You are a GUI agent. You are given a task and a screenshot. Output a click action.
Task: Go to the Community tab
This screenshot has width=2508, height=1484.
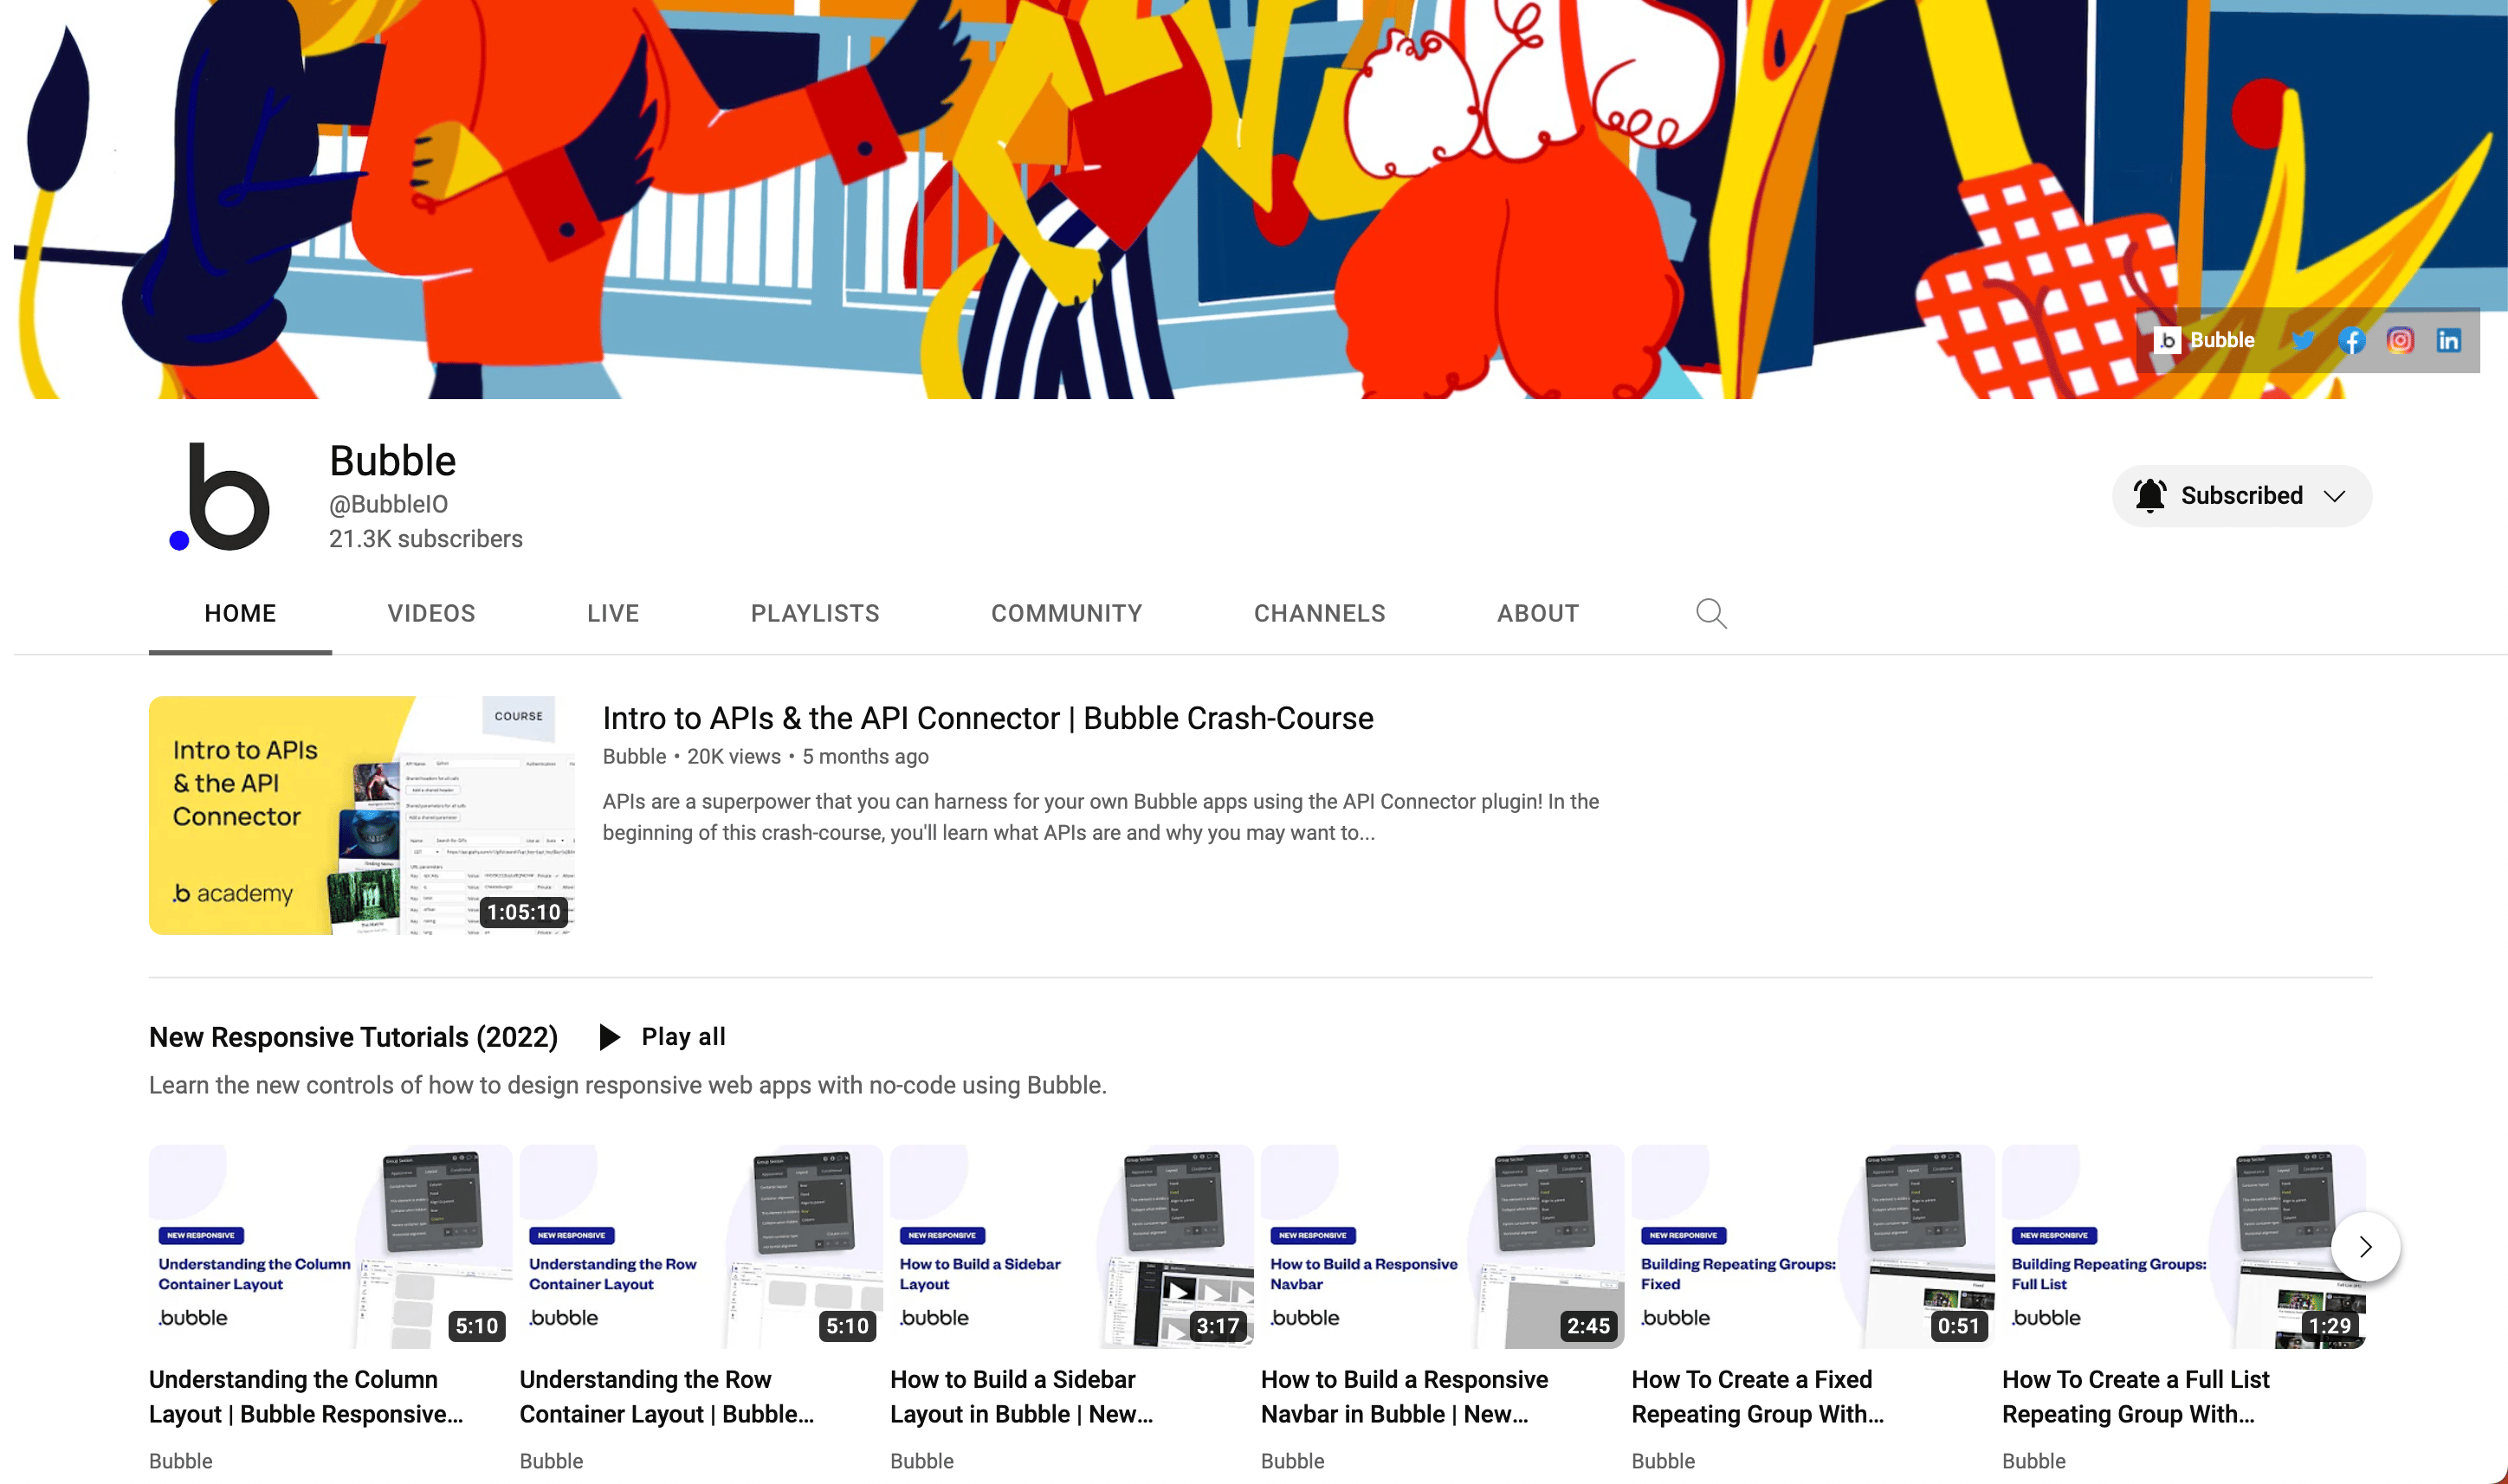click(1066, 613)
